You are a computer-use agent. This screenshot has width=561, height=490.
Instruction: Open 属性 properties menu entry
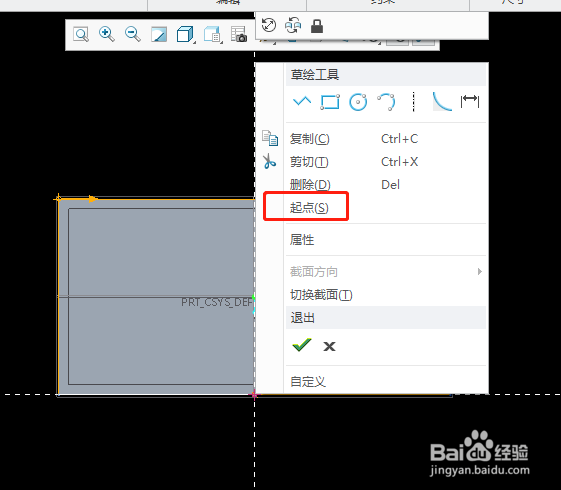pyautogui.click(x=302, y=240)
